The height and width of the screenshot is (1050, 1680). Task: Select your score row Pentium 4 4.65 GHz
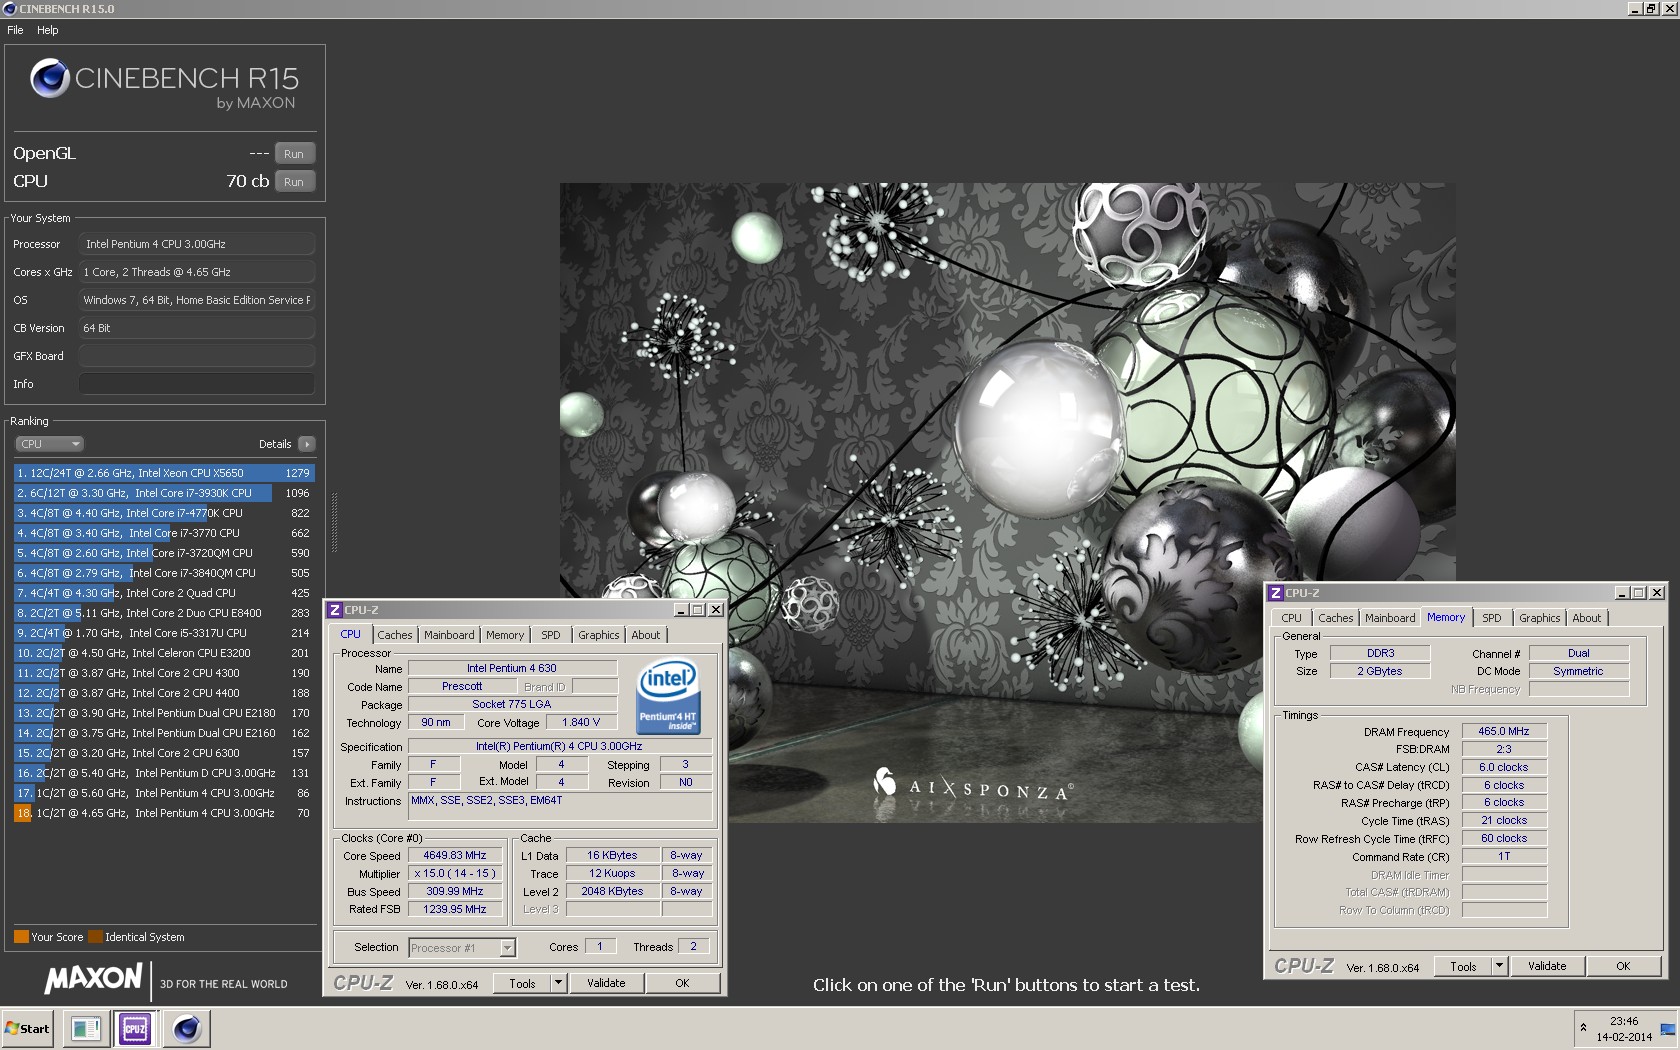(164, 813)
